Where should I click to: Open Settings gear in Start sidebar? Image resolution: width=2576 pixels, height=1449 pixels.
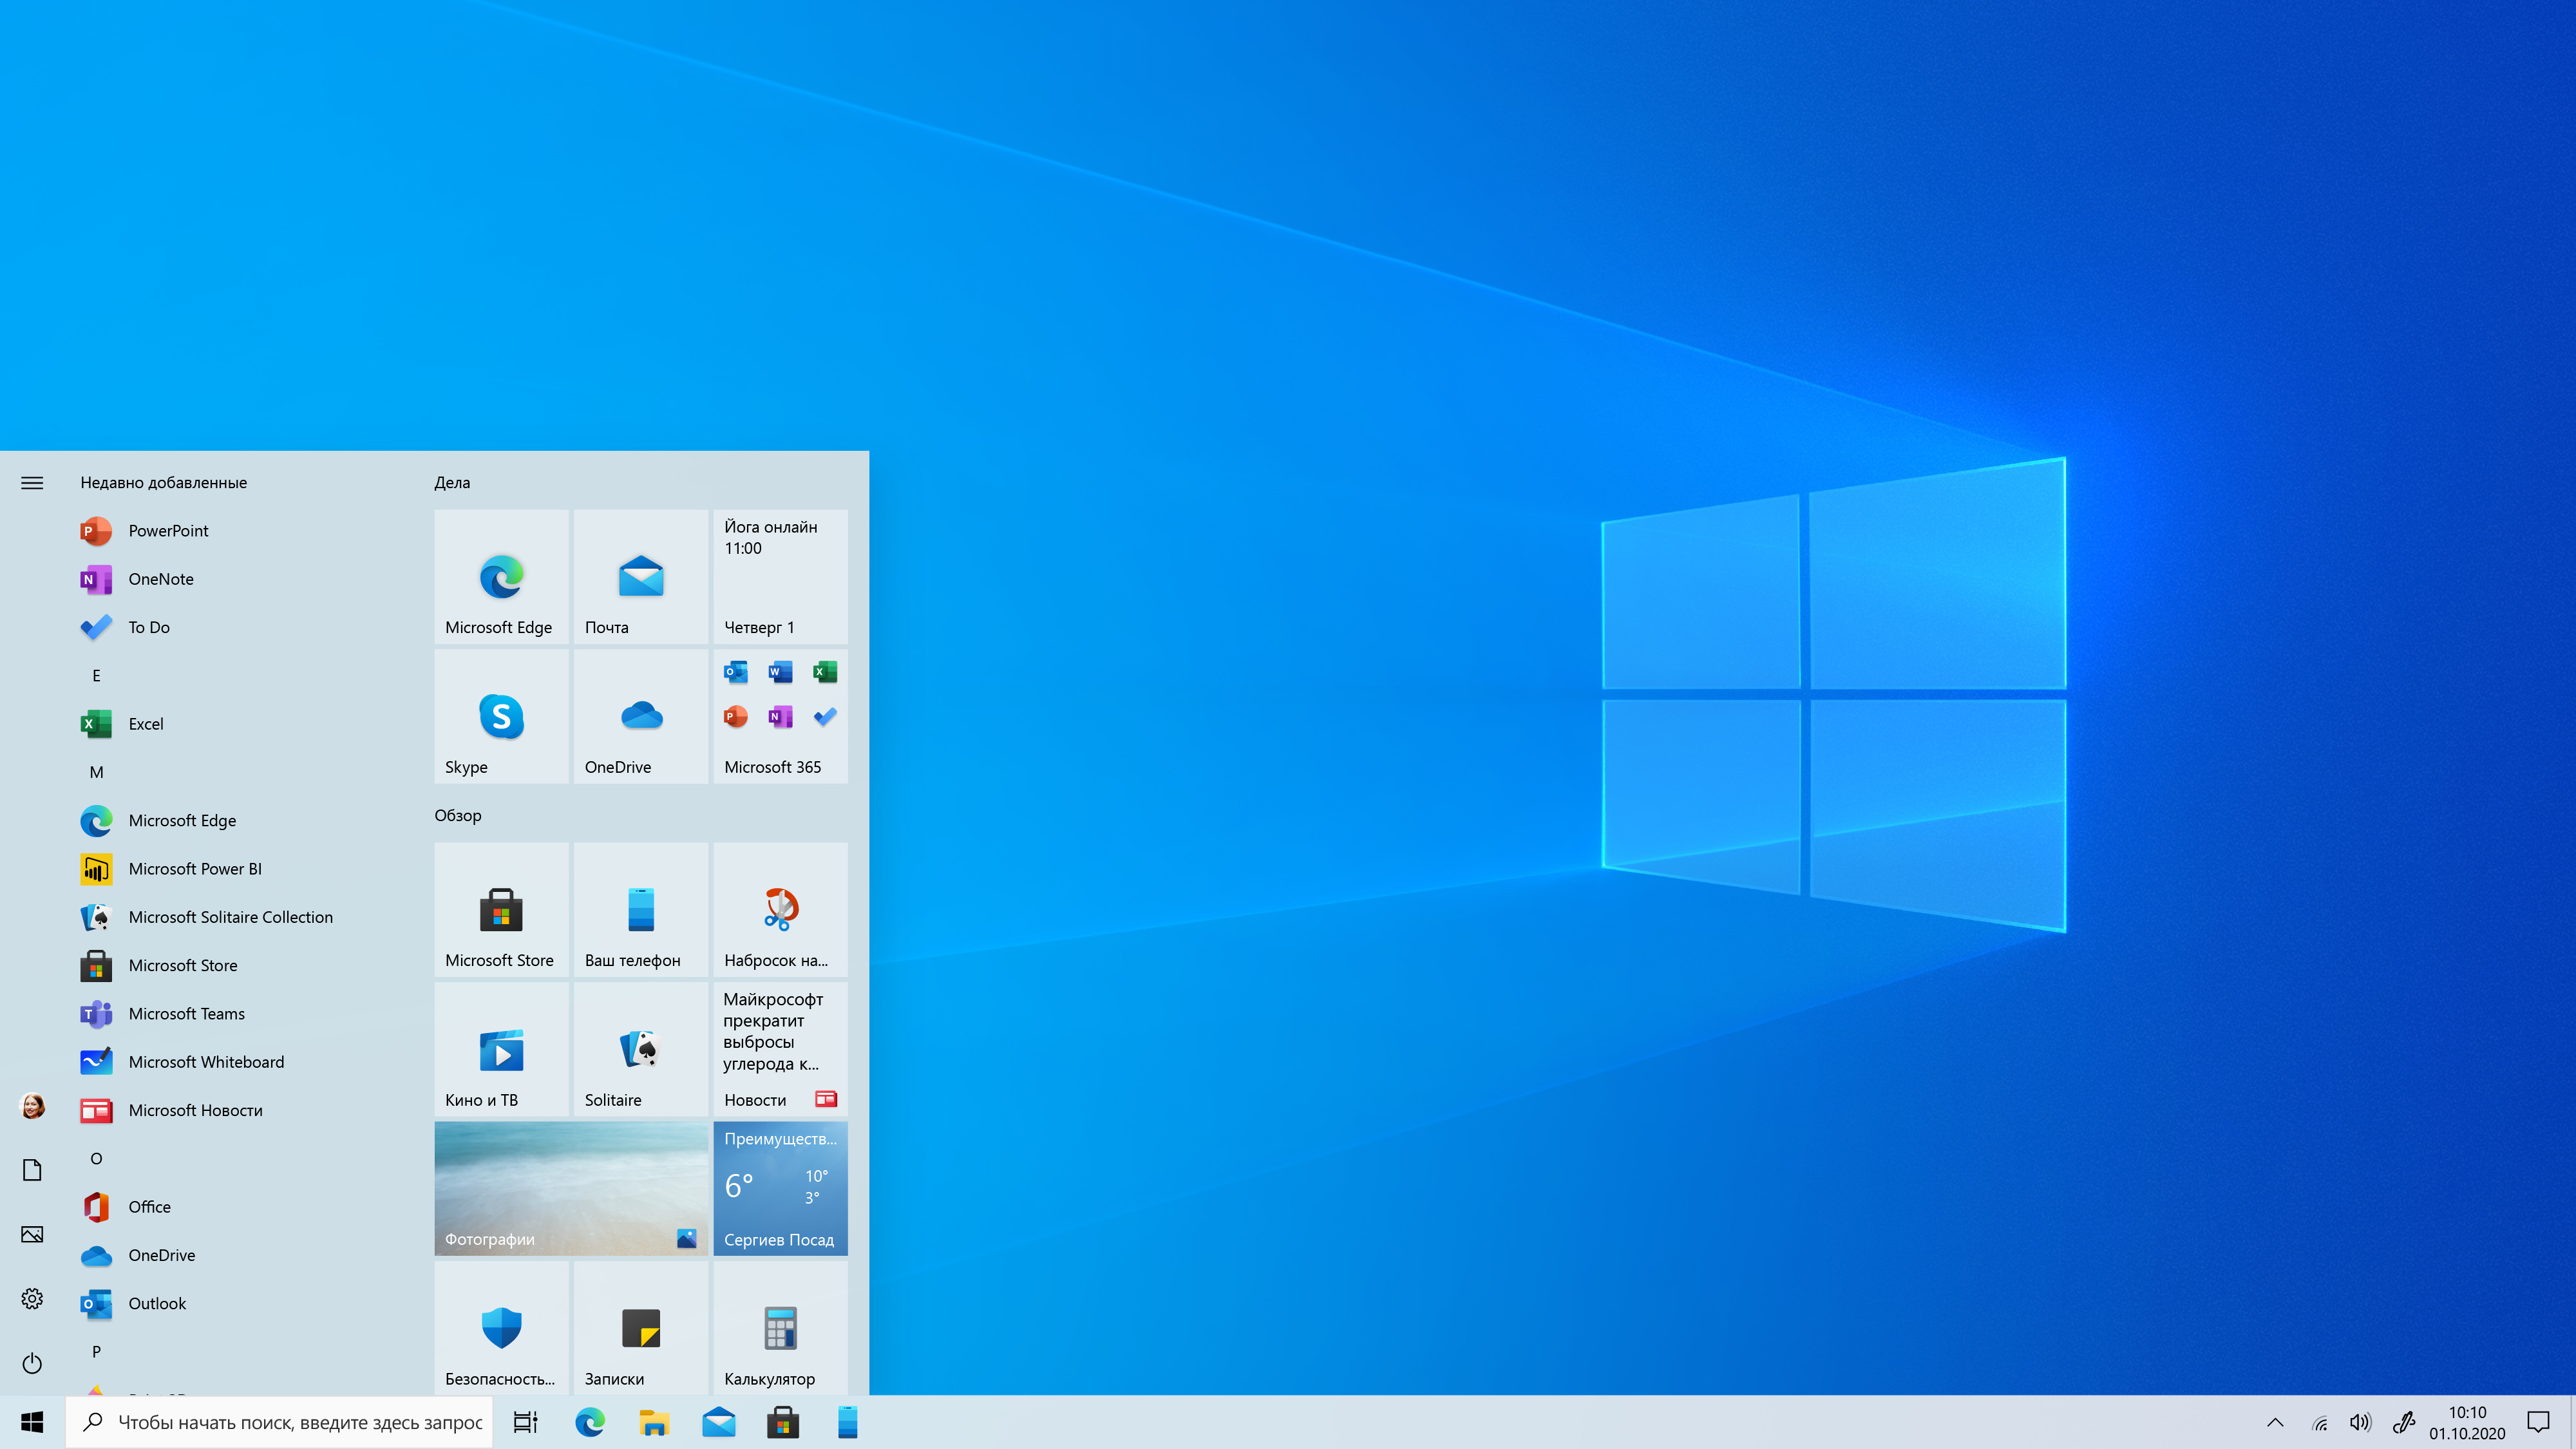click(32, 1298)
